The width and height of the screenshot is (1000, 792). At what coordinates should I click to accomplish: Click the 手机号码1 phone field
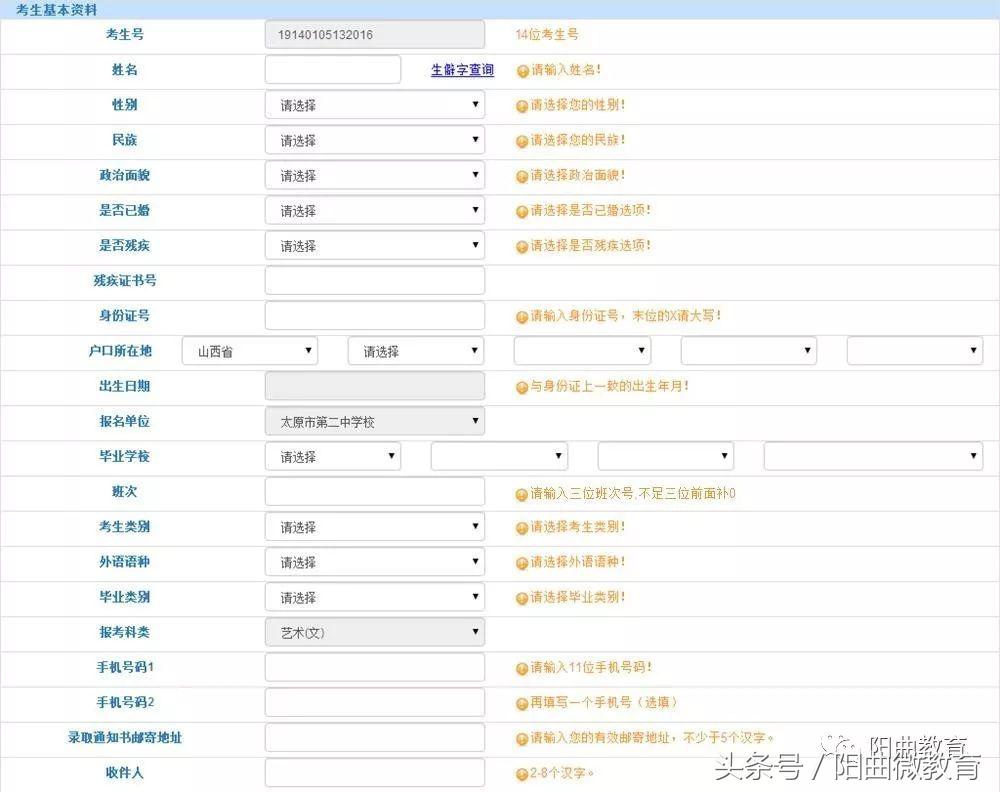(374, 666)
